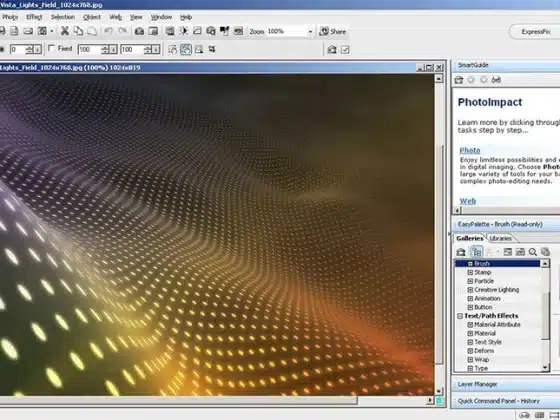Open the Selection menu
The width and height of the screenshot is (560, 420).
point(63,17)
